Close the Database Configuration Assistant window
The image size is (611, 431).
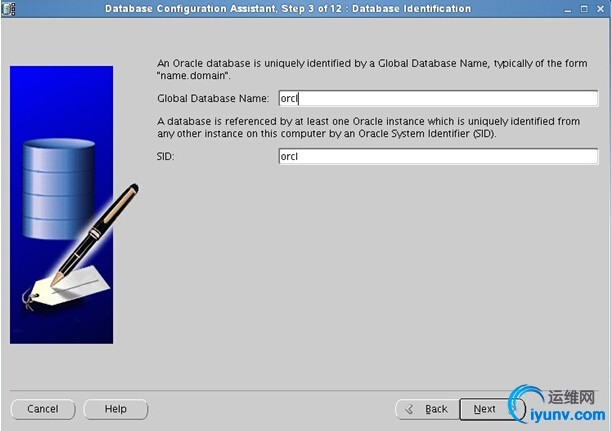coord(600,9)
